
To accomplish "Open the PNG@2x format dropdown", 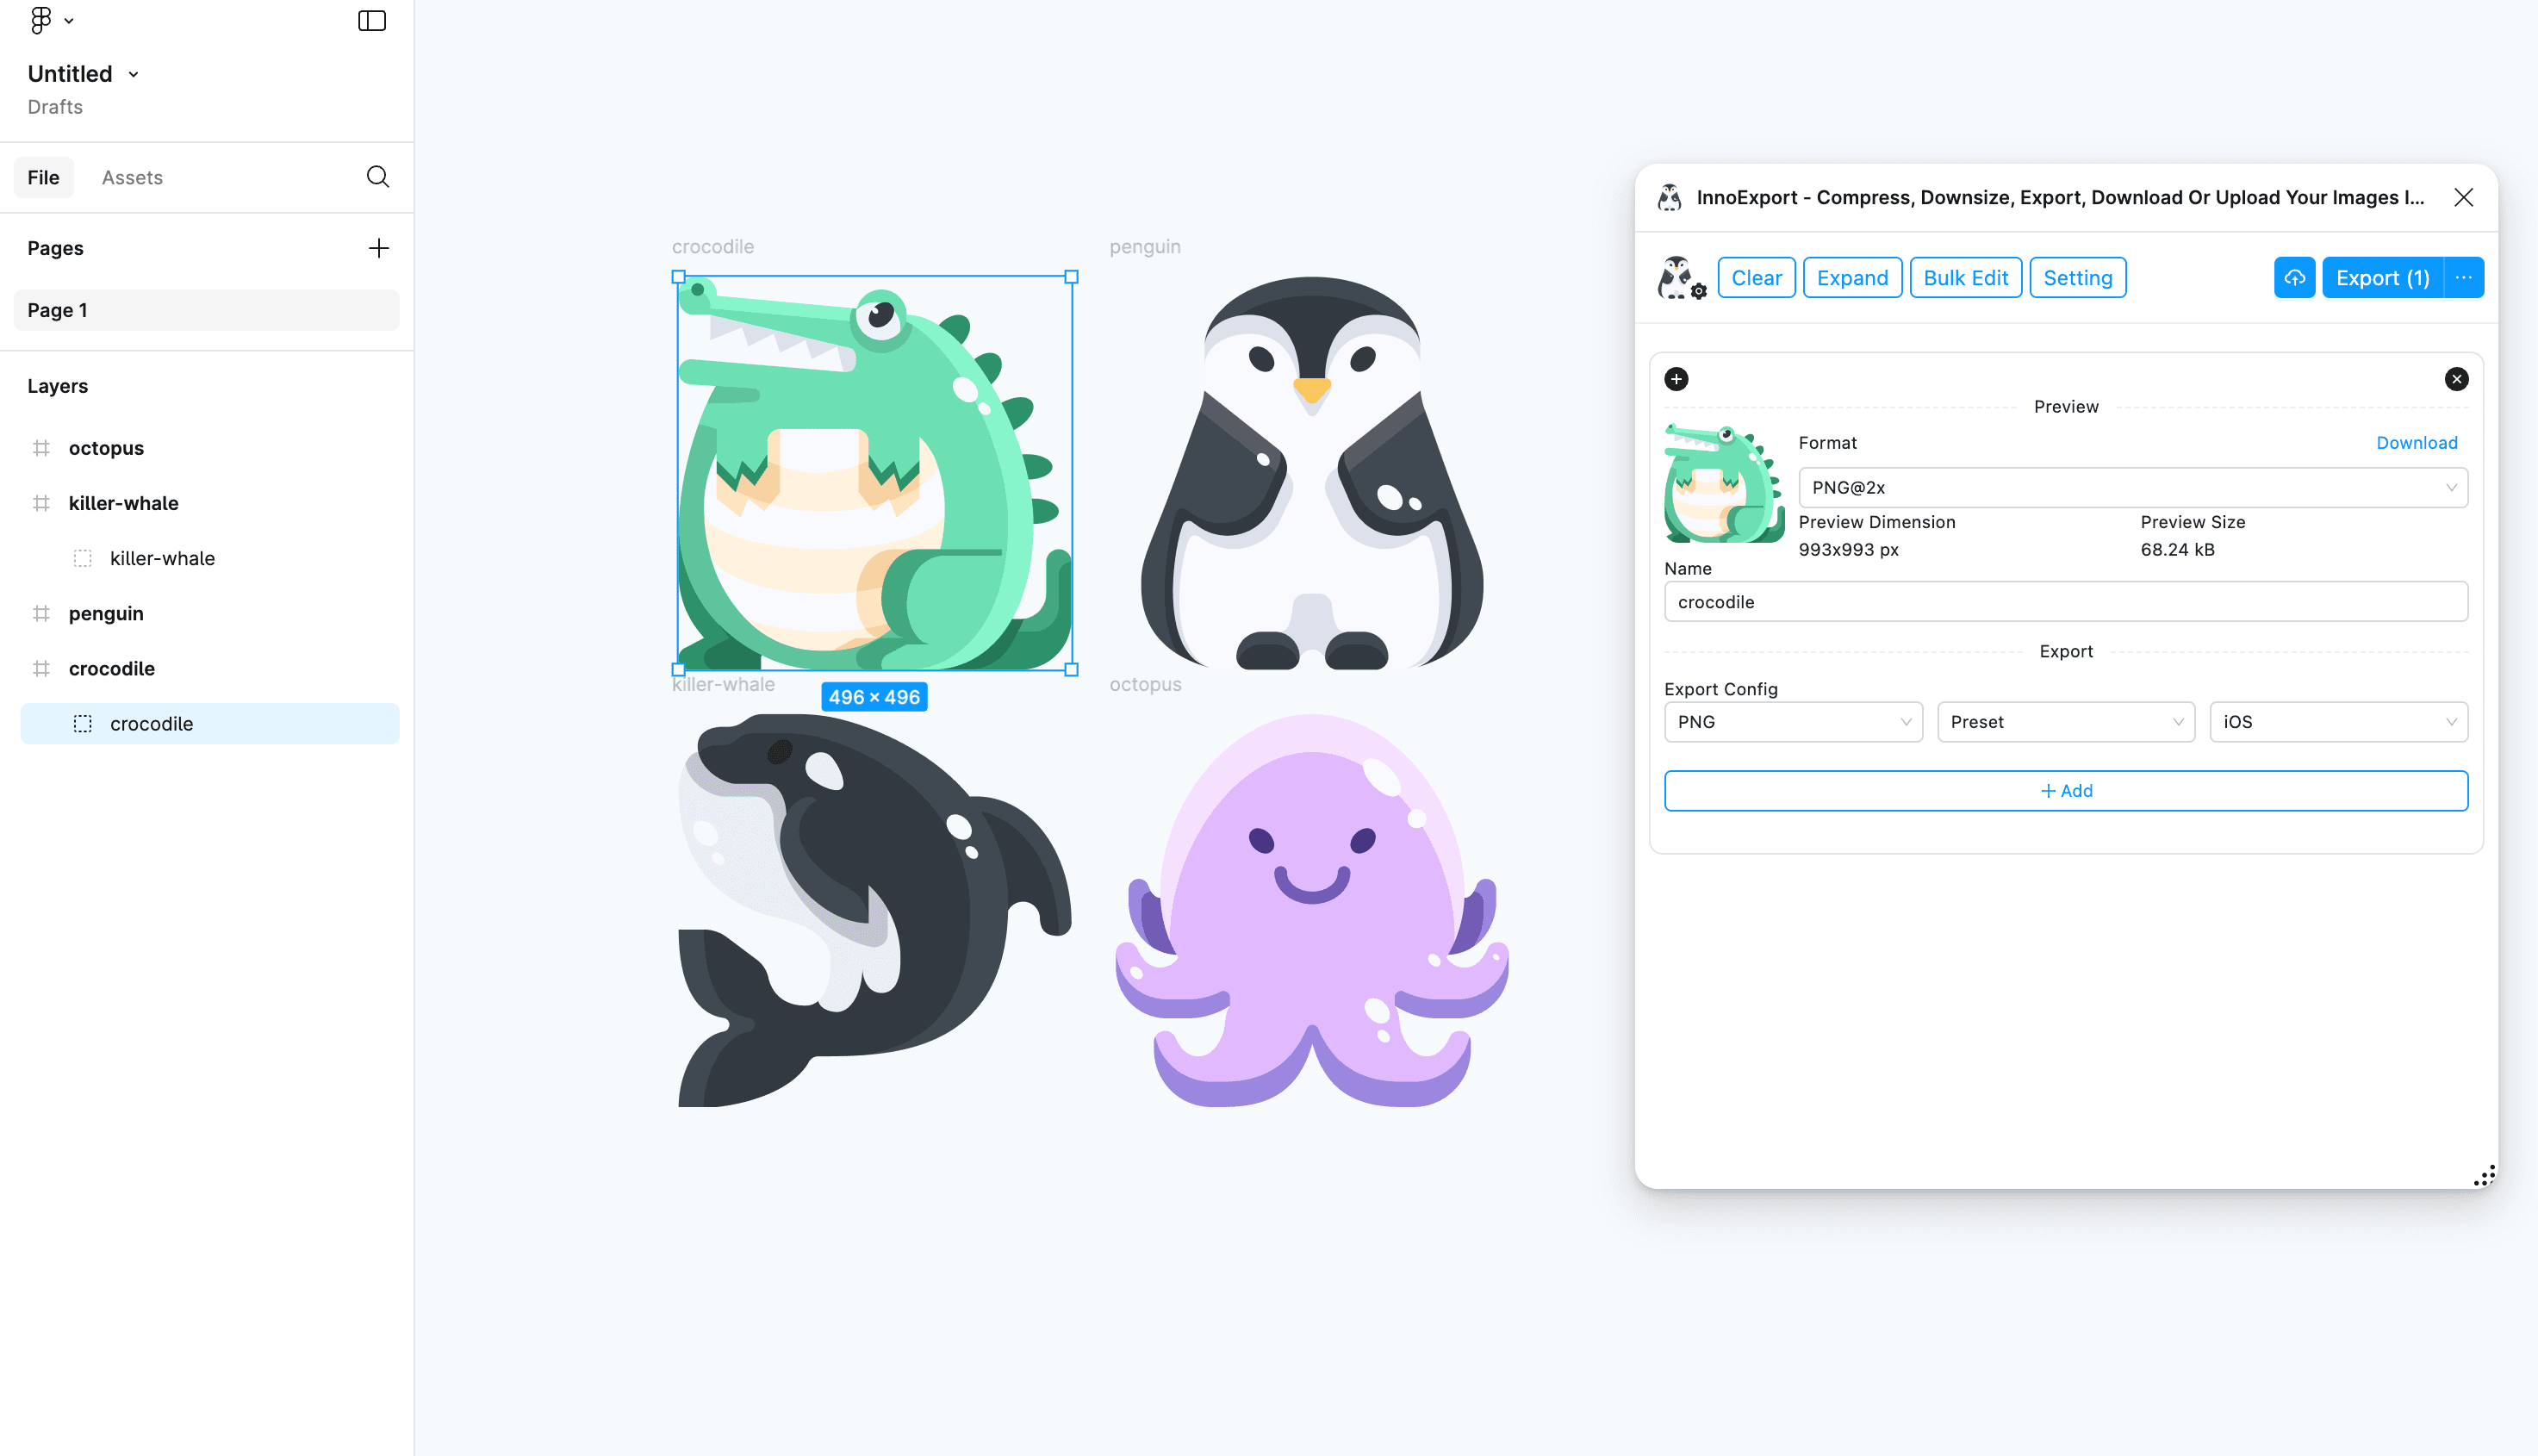I will [x=2134, y=487].
